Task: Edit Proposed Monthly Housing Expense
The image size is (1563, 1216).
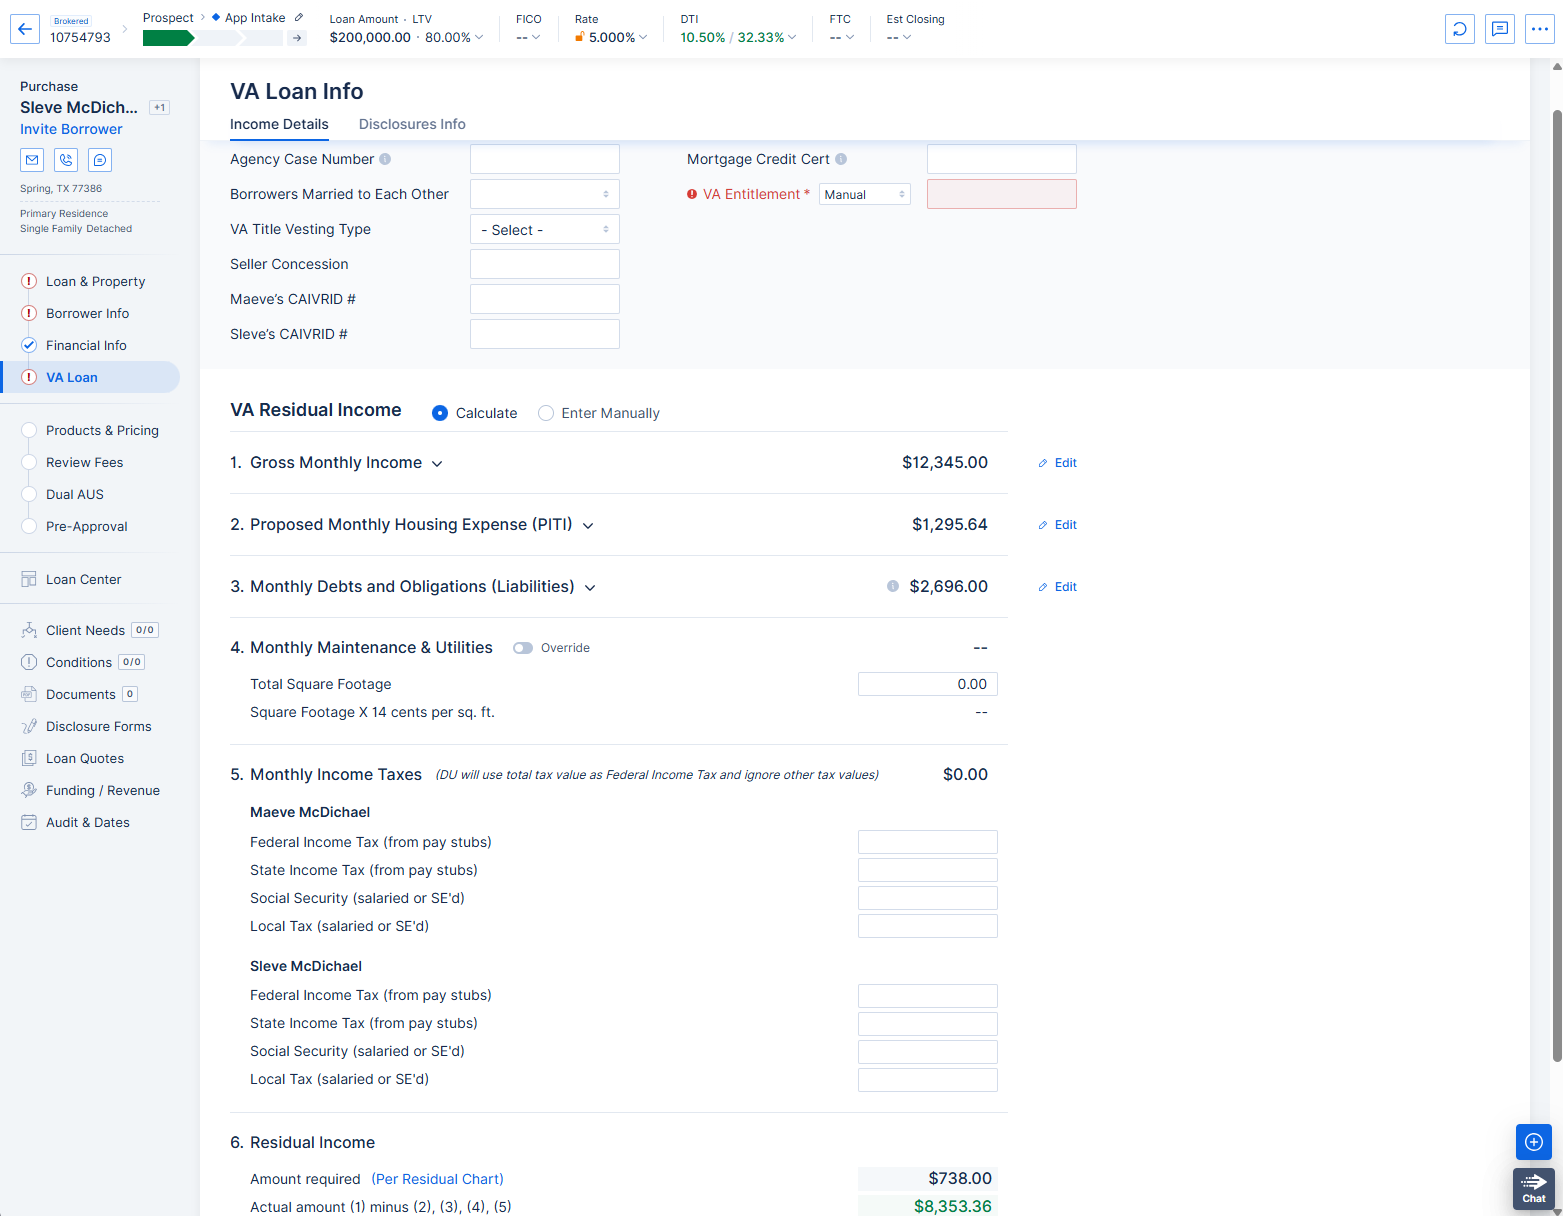Action: coord(1058,525)
